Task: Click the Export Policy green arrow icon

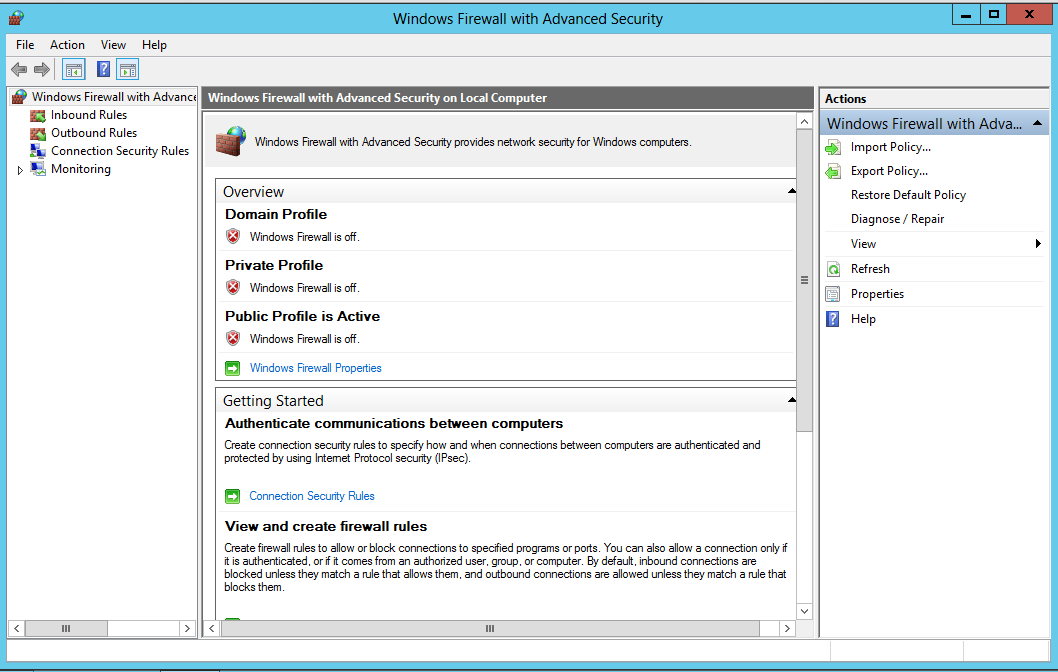Action: (x=833, y=171)
